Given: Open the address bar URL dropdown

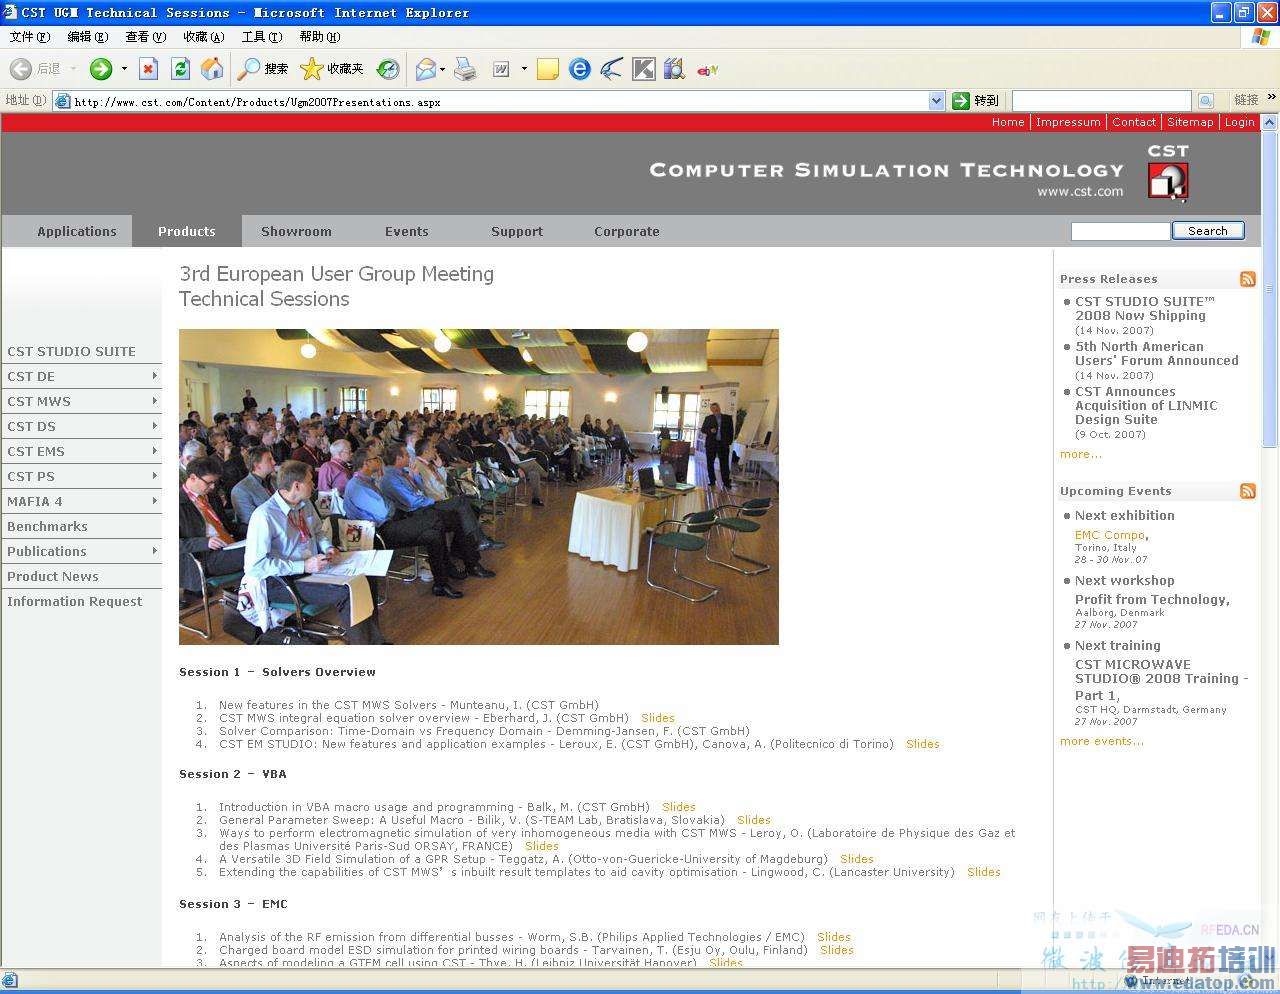Looking at the screenshot, I should 936,101.
